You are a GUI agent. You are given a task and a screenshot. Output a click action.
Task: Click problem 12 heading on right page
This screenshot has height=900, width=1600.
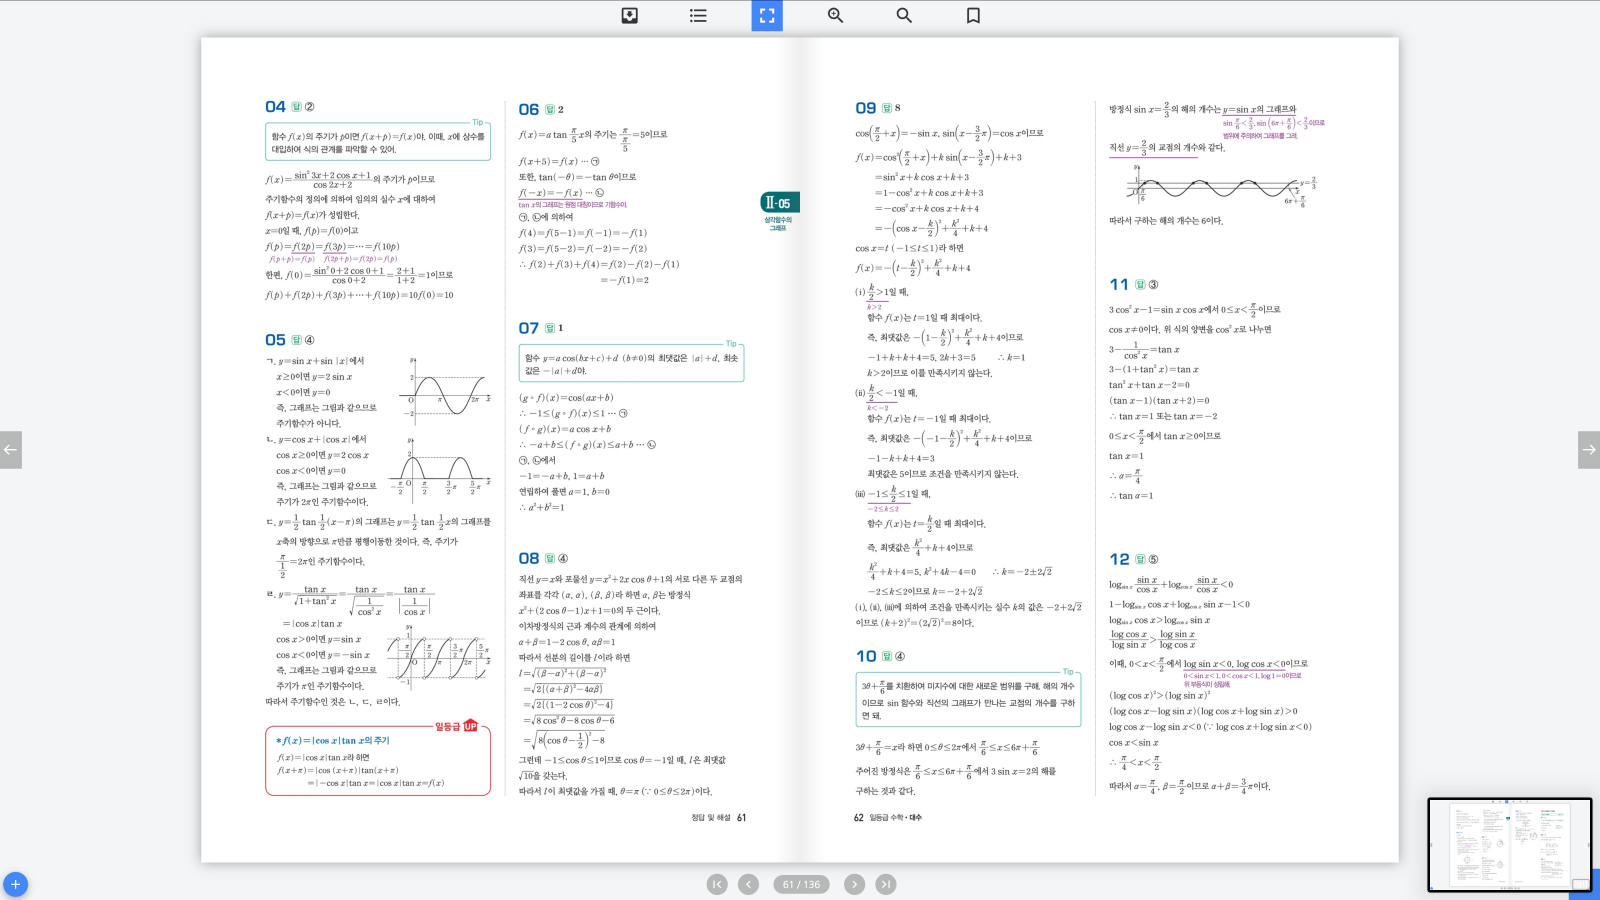pos(1119,559)
